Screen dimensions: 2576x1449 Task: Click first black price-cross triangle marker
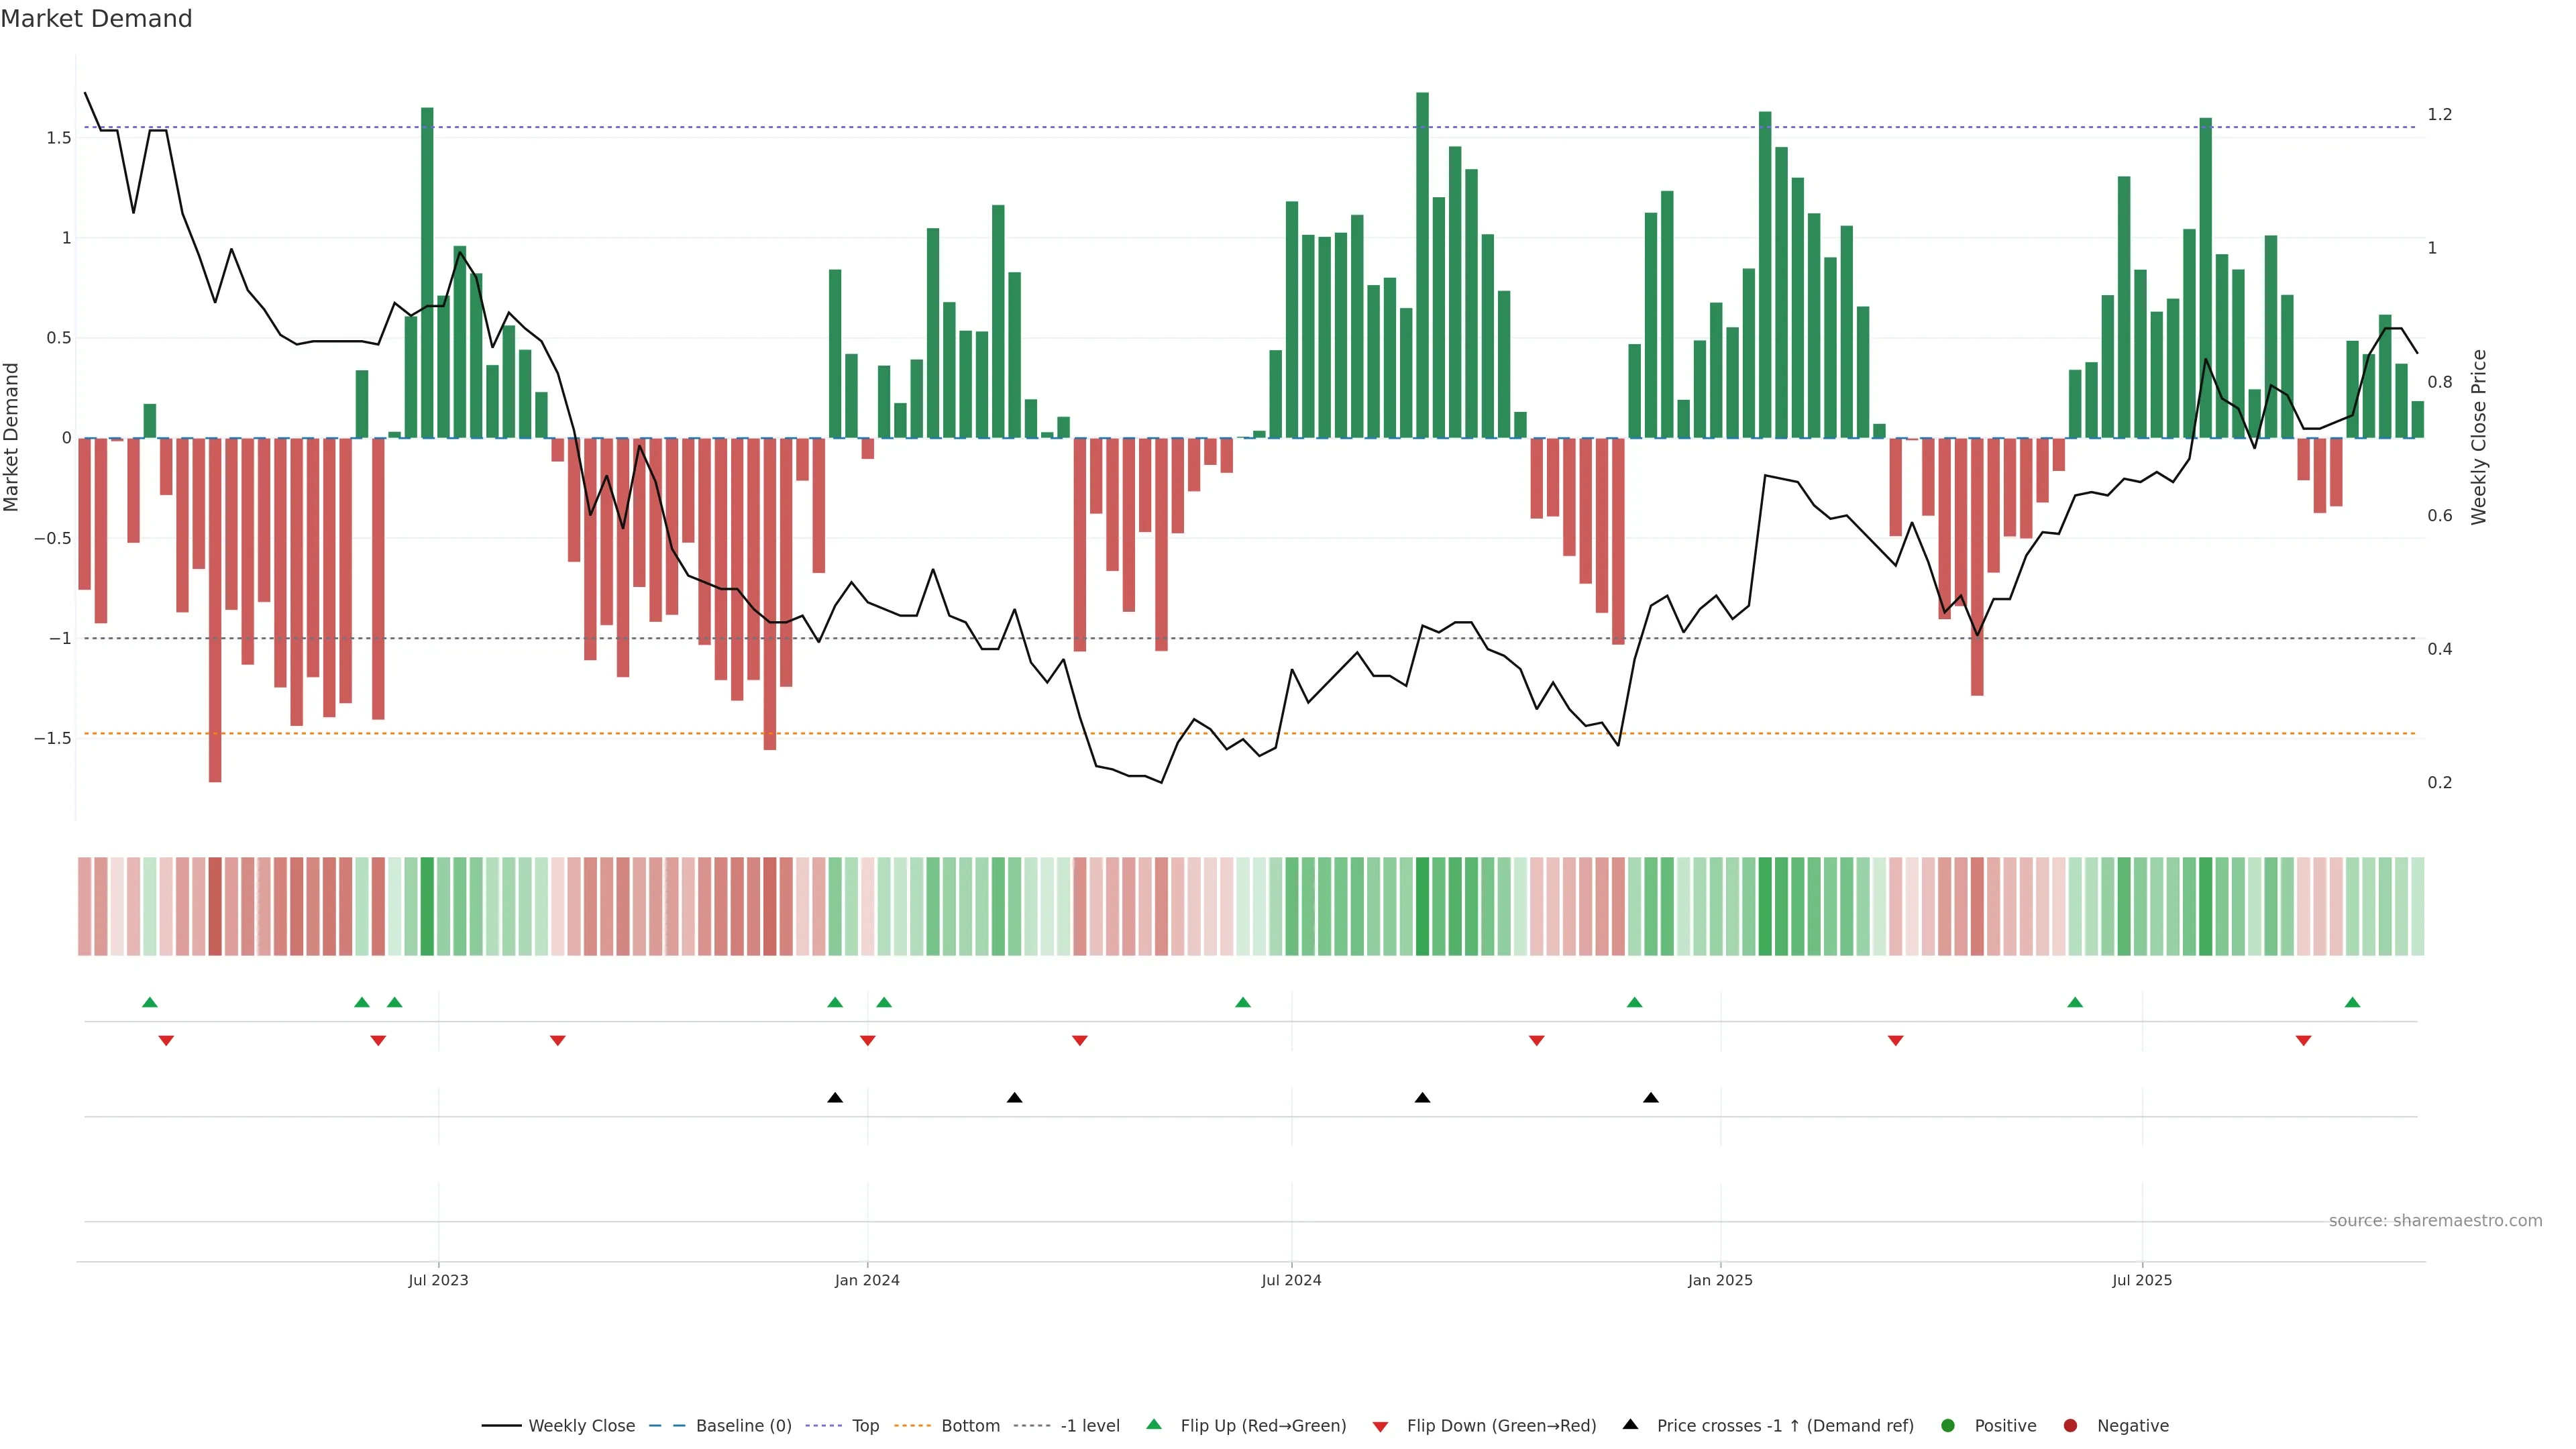[835, 1098]
